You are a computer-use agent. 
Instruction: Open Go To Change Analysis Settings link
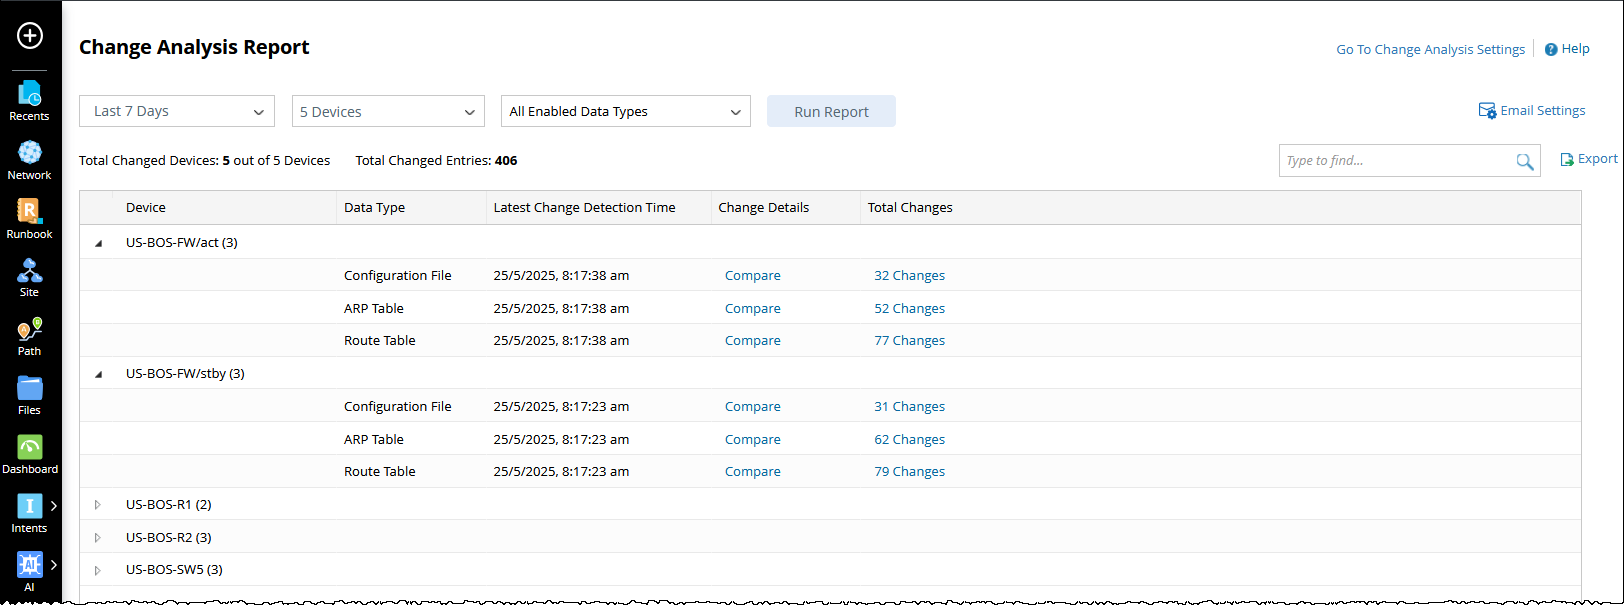coord(1430,49)
